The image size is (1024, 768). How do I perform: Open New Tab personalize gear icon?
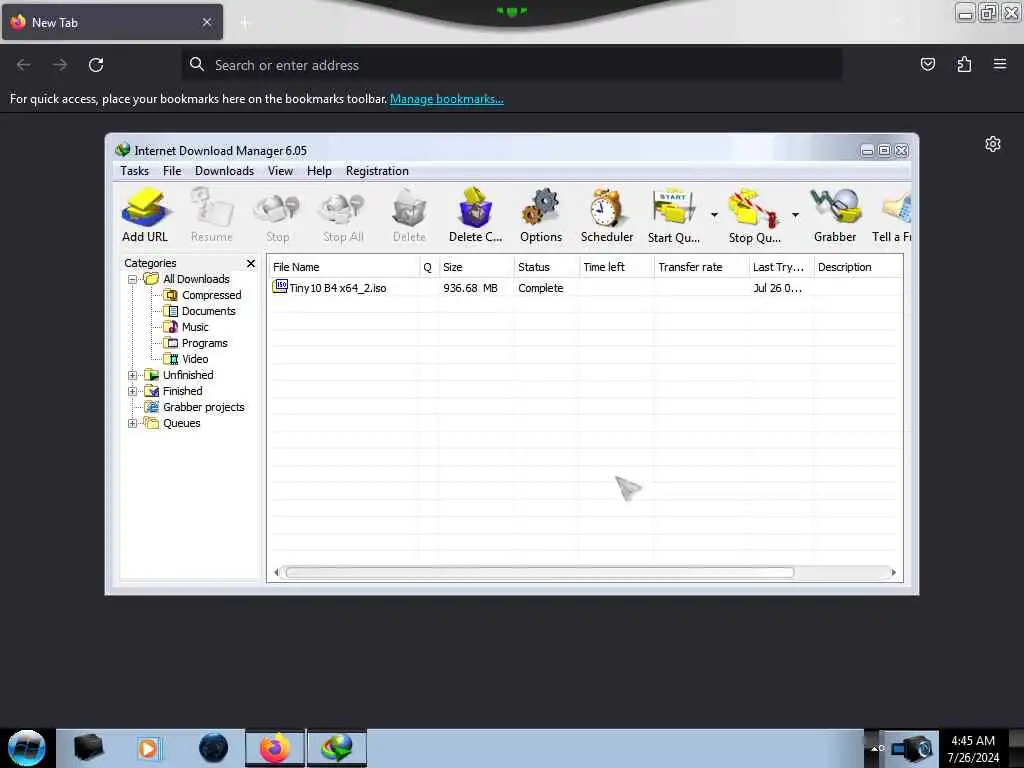pos(993,144)
